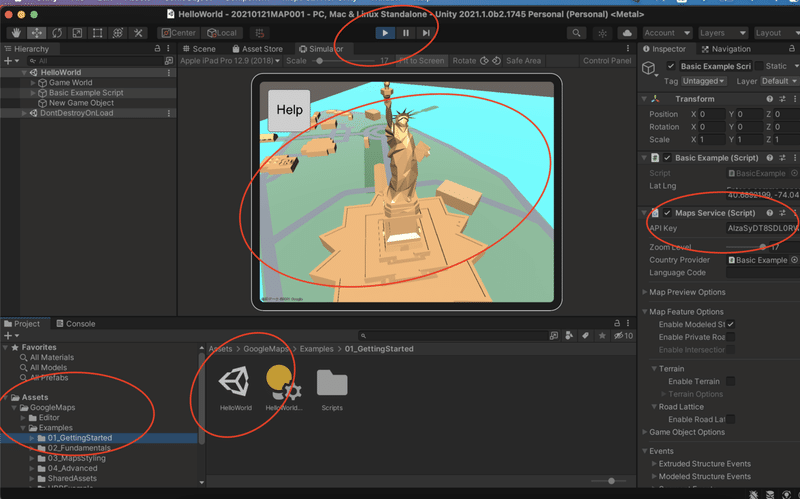Open the Console tab
The height and width of the screenshot is (499, 800).
pyautogui.click(x=76, y=323)
